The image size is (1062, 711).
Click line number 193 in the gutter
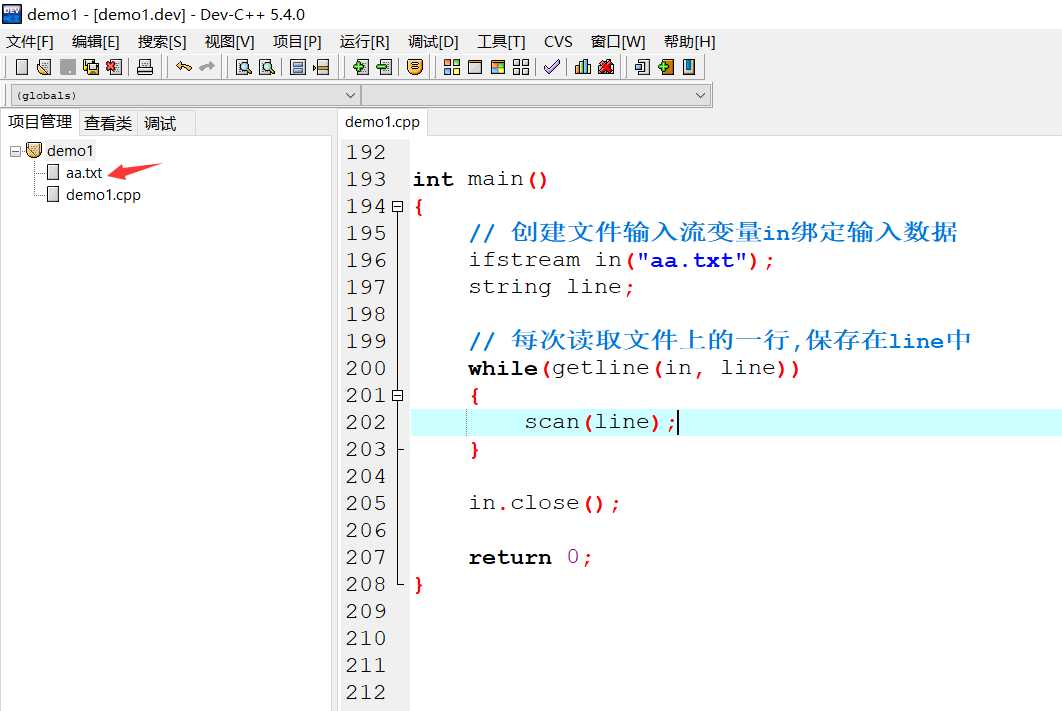point(366,179)
